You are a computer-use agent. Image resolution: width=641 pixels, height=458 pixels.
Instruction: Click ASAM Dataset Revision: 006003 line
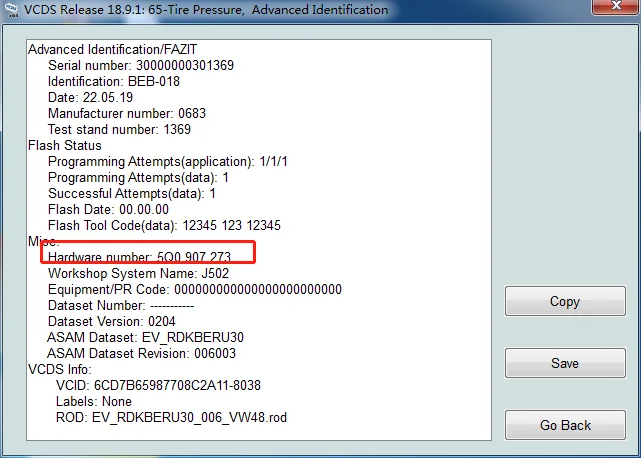coord(141,353)
